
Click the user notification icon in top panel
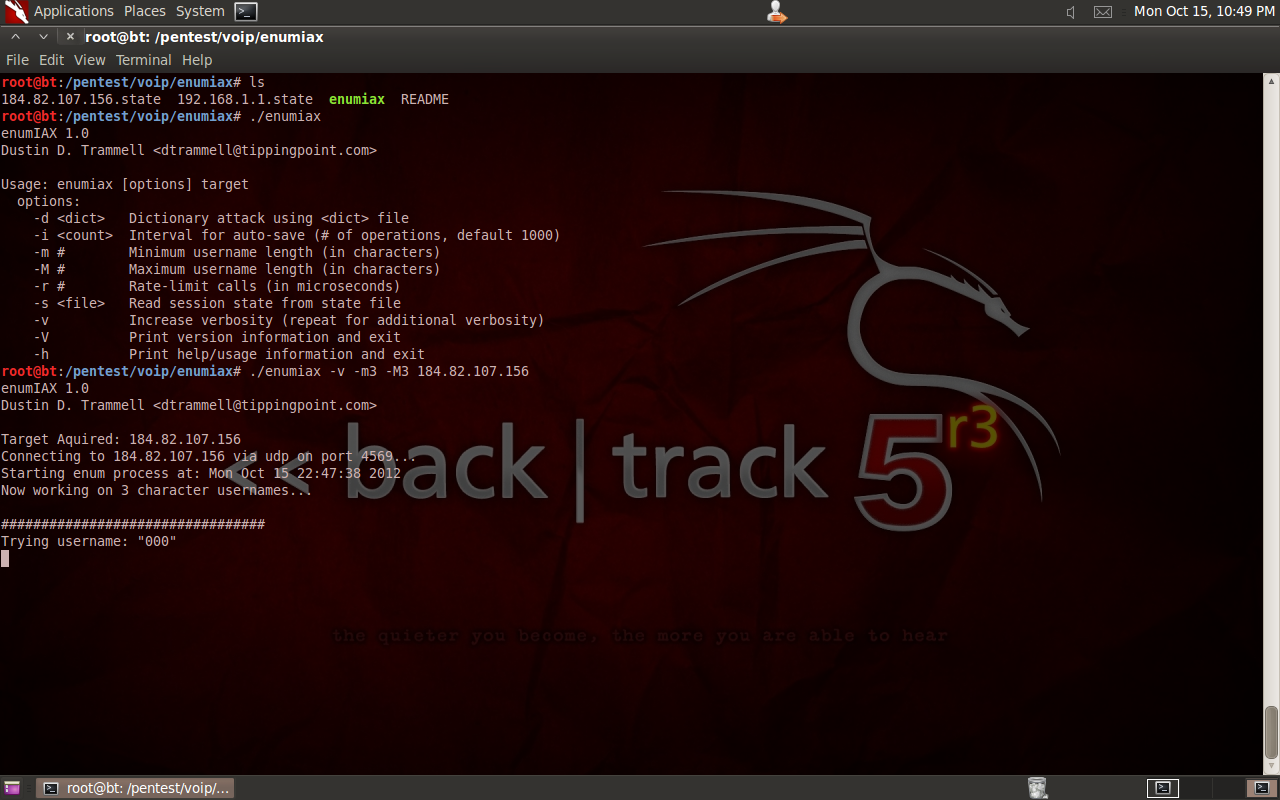[x=776, y=12]
